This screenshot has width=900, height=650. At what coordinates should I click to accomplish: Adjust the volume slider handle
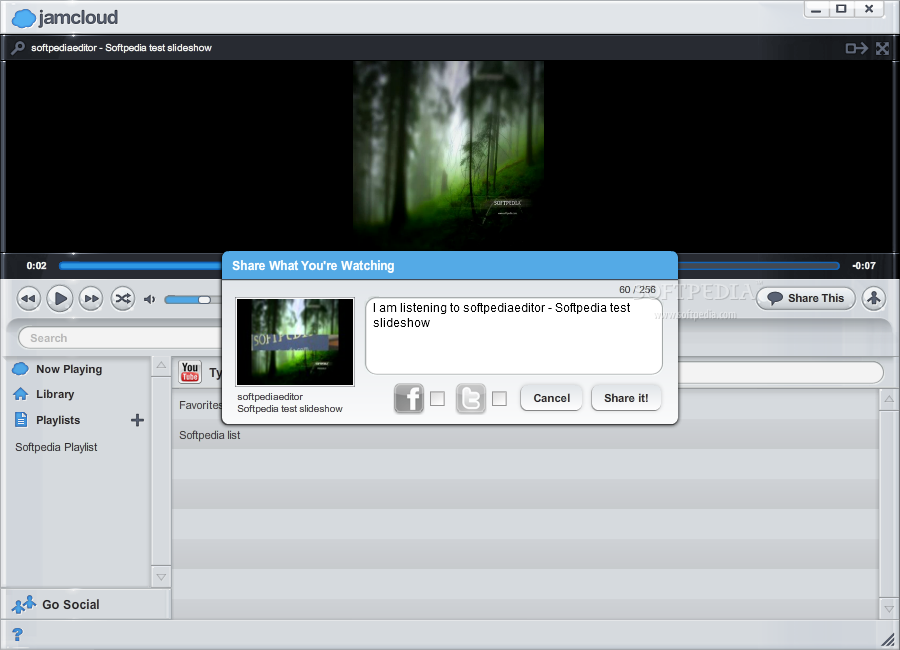click(204, 300)
